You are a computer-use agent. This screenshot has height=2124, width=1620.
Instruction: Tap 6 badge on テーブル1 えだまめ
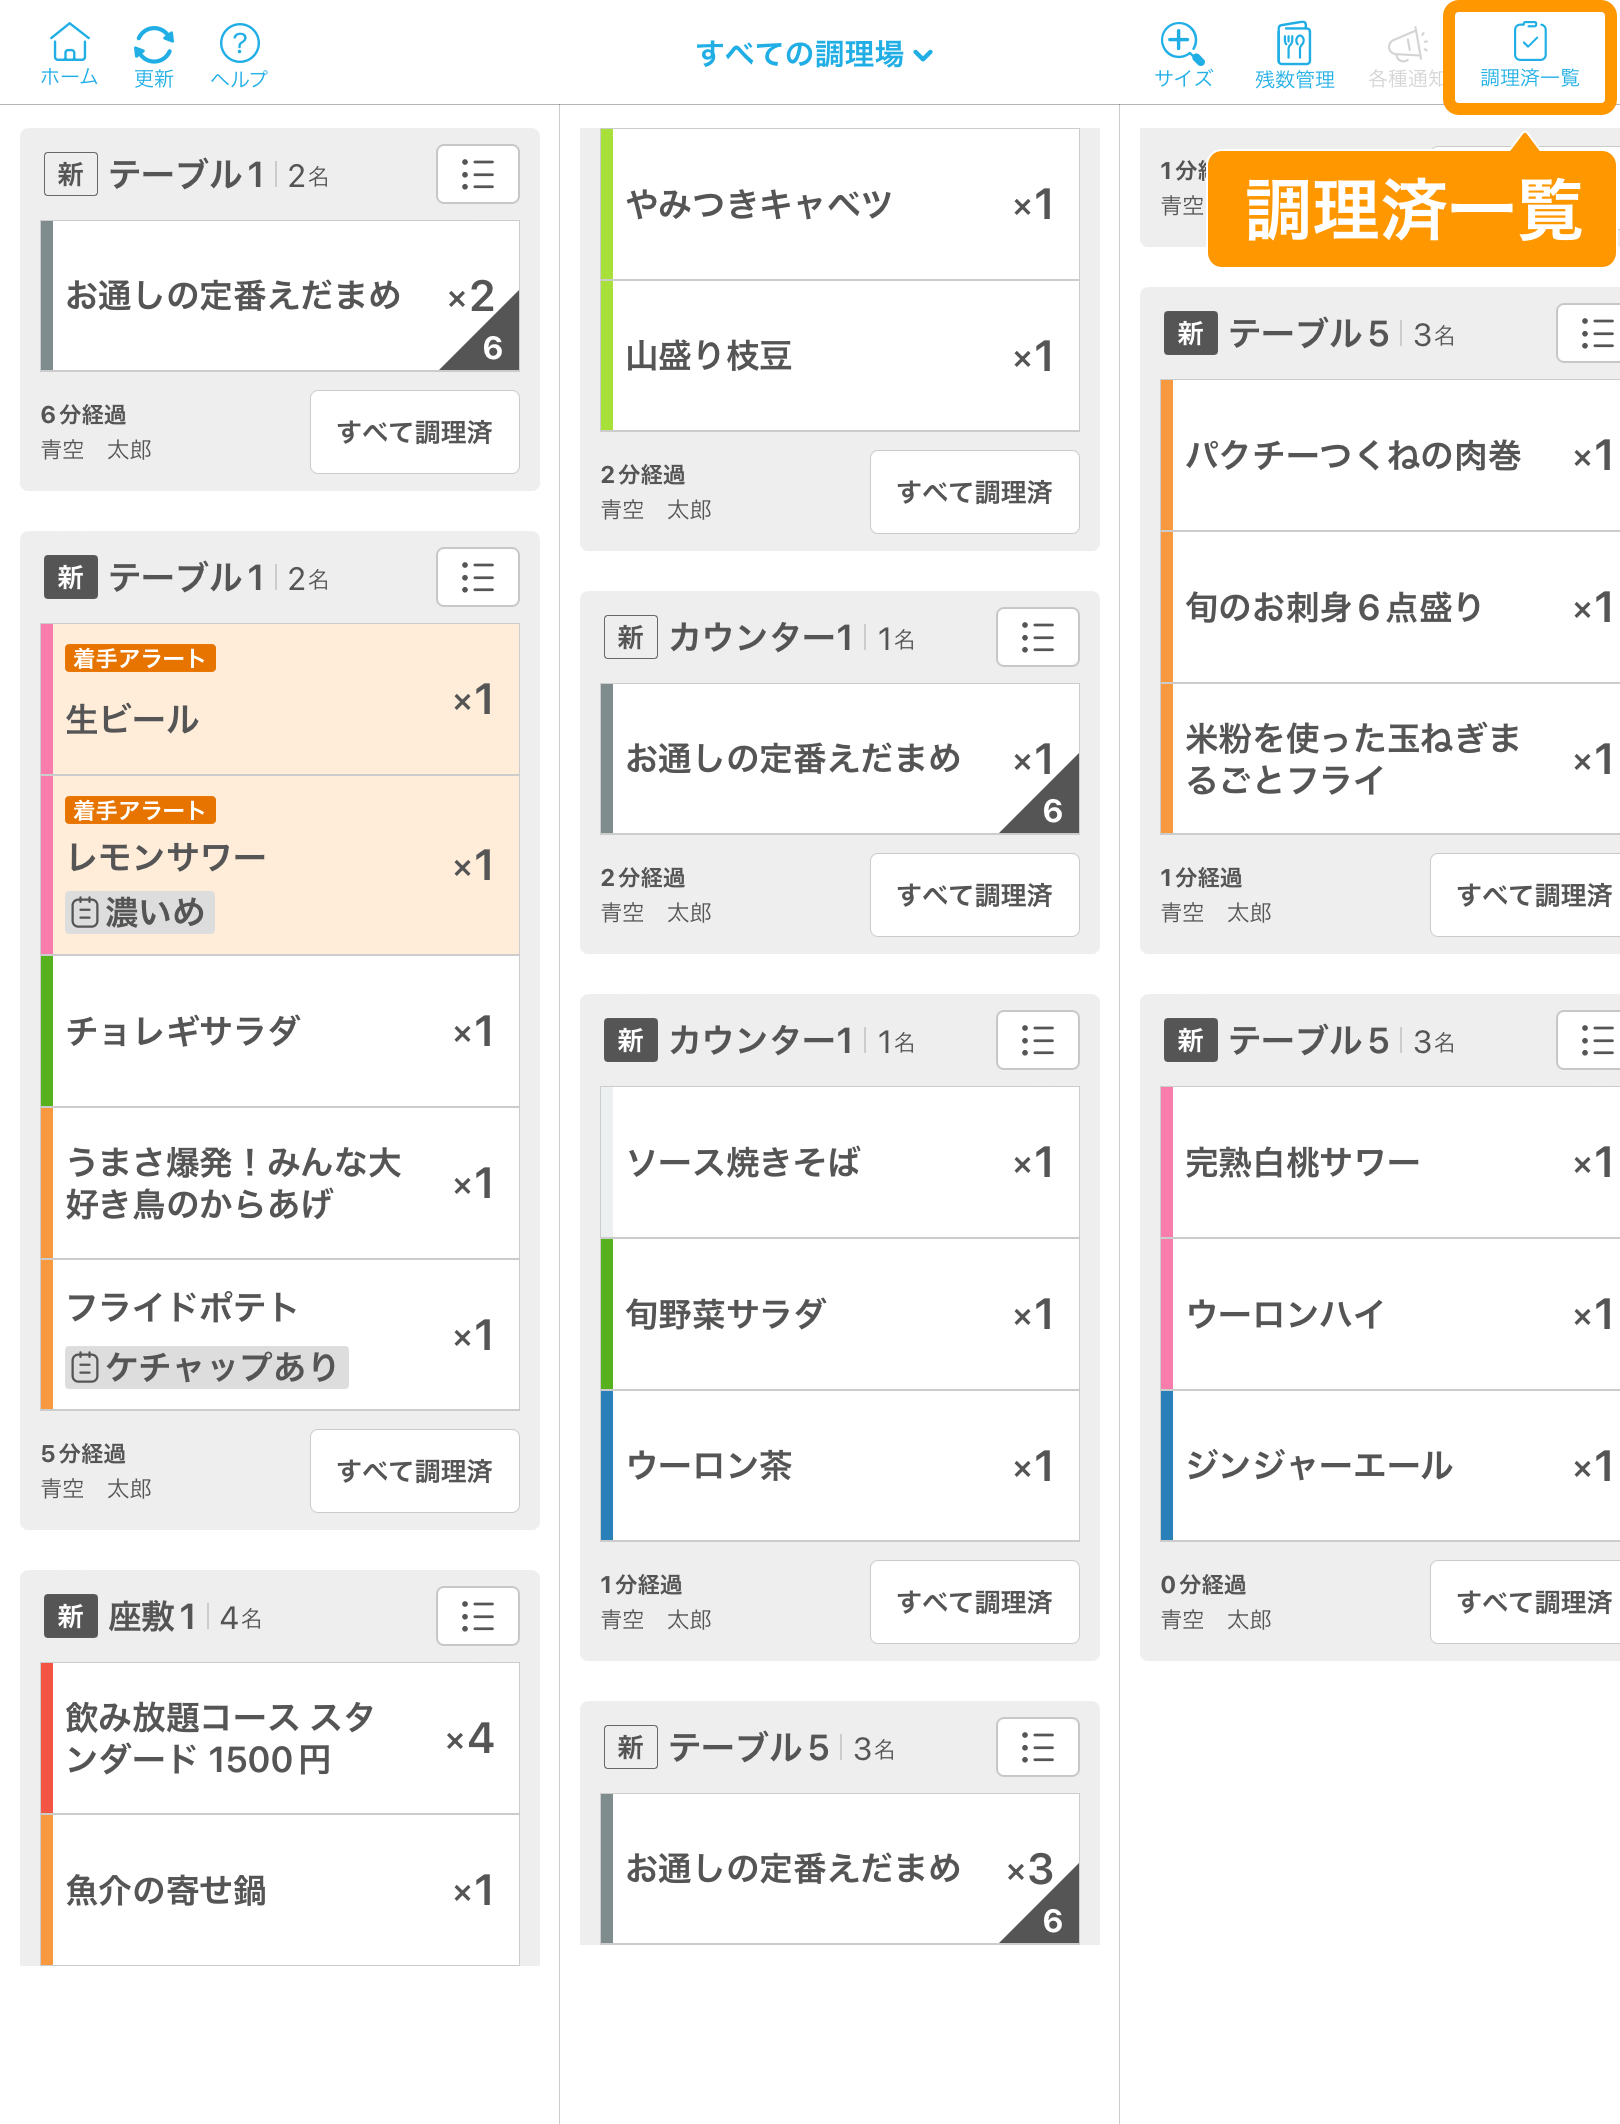(492, 347)
